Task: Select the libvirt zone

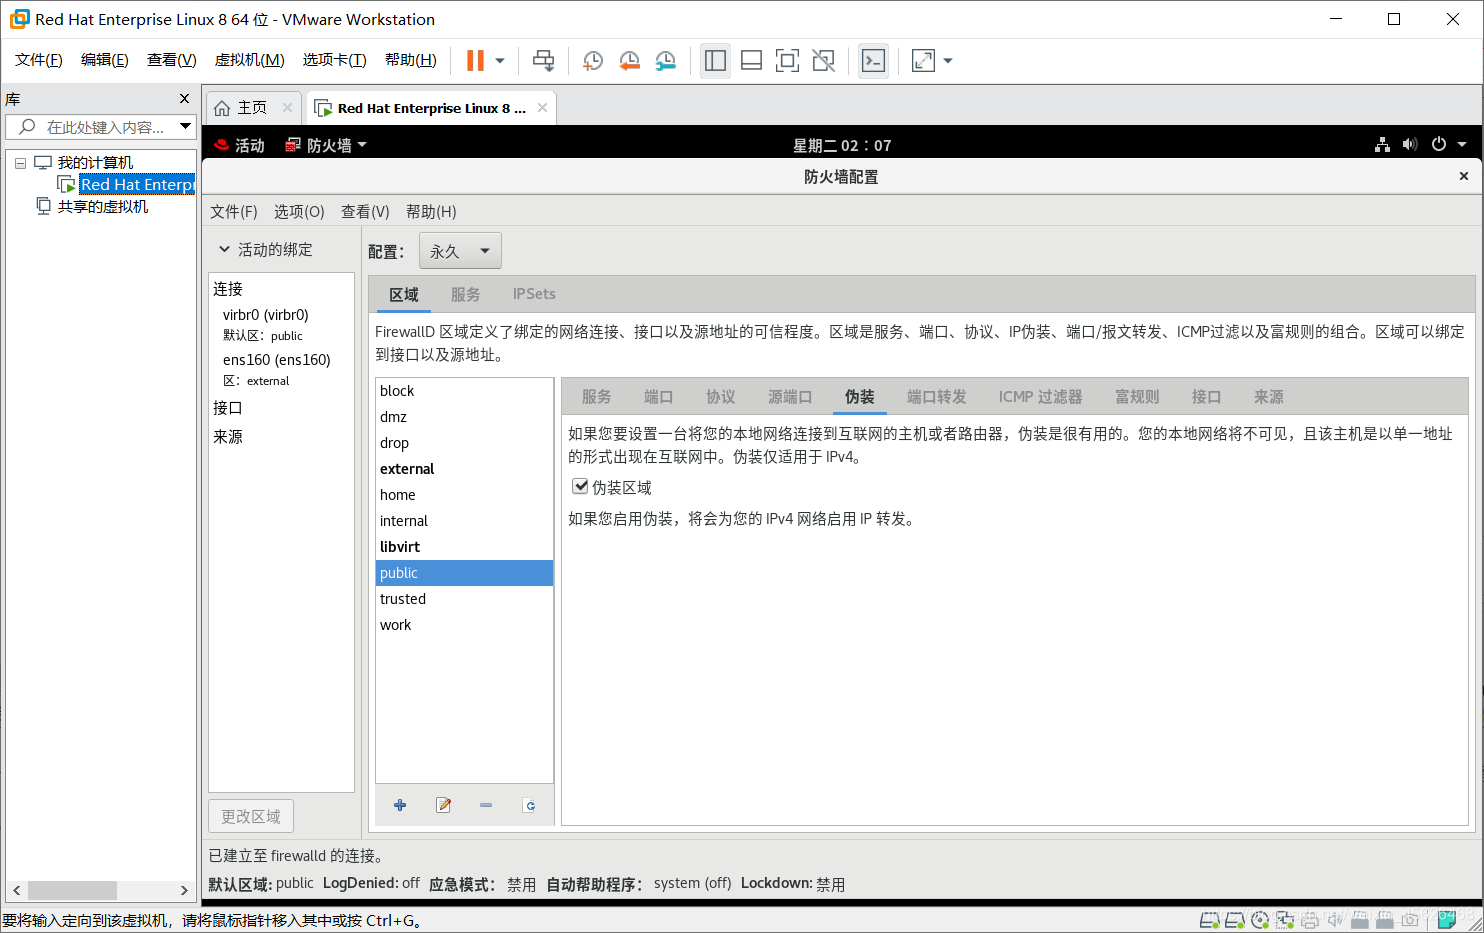Action: pyautogui.click(x=464, y=547)
